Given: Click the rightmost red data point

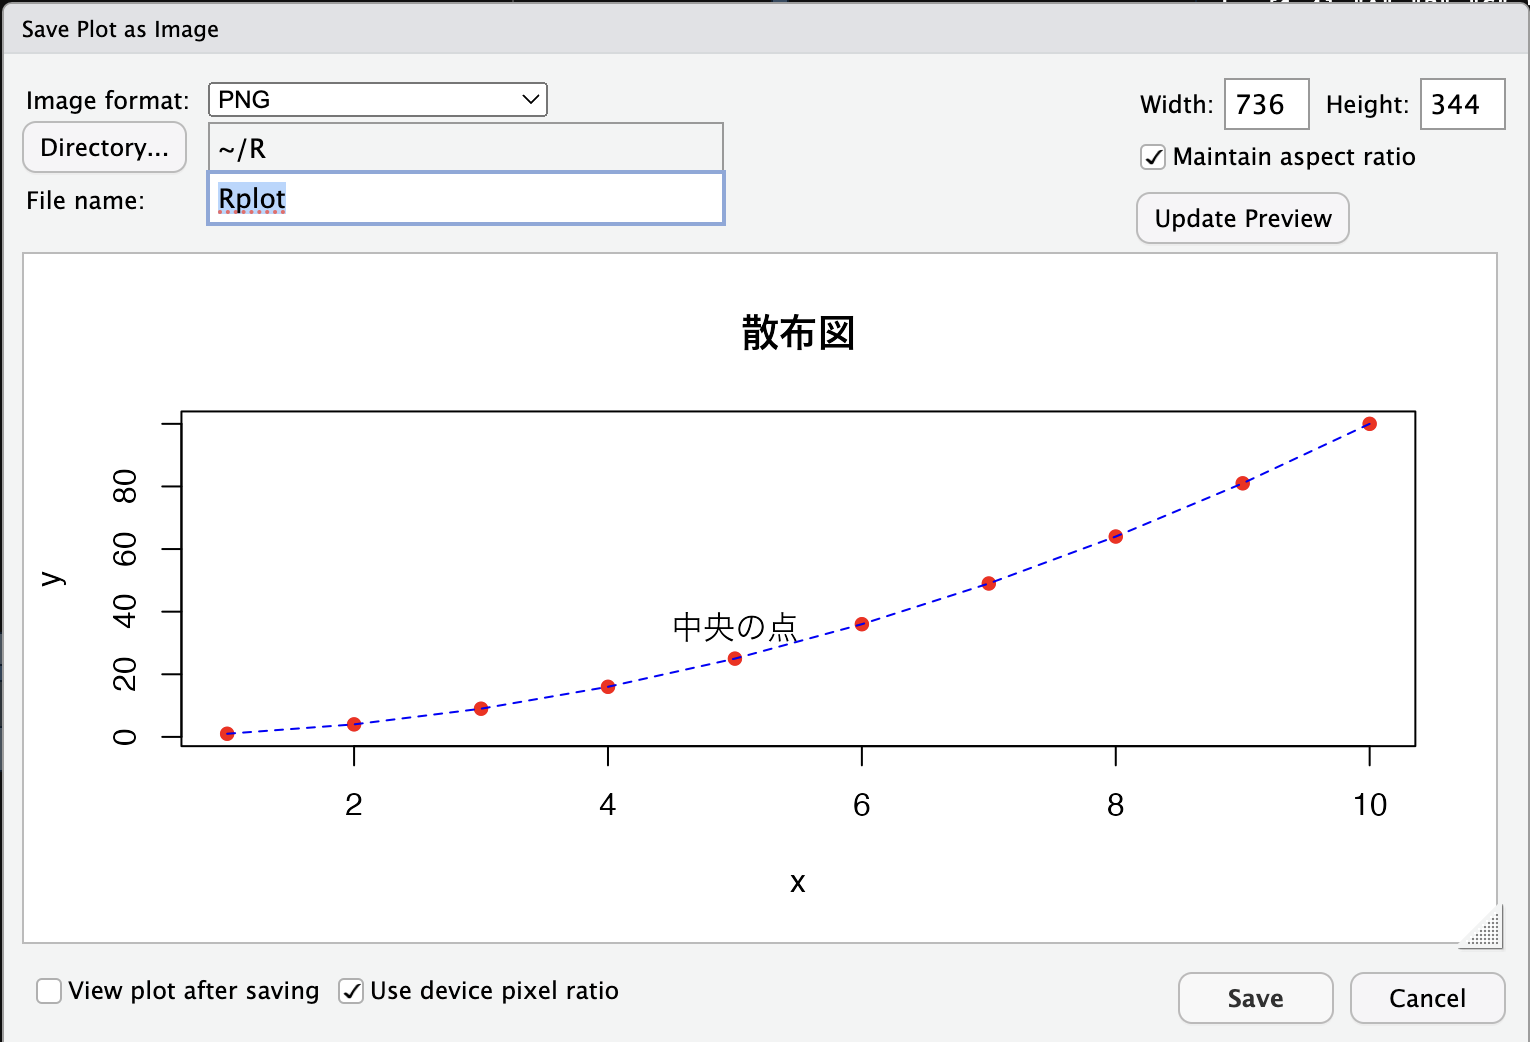Looking at the screenshot, I should click(1370, 423).
